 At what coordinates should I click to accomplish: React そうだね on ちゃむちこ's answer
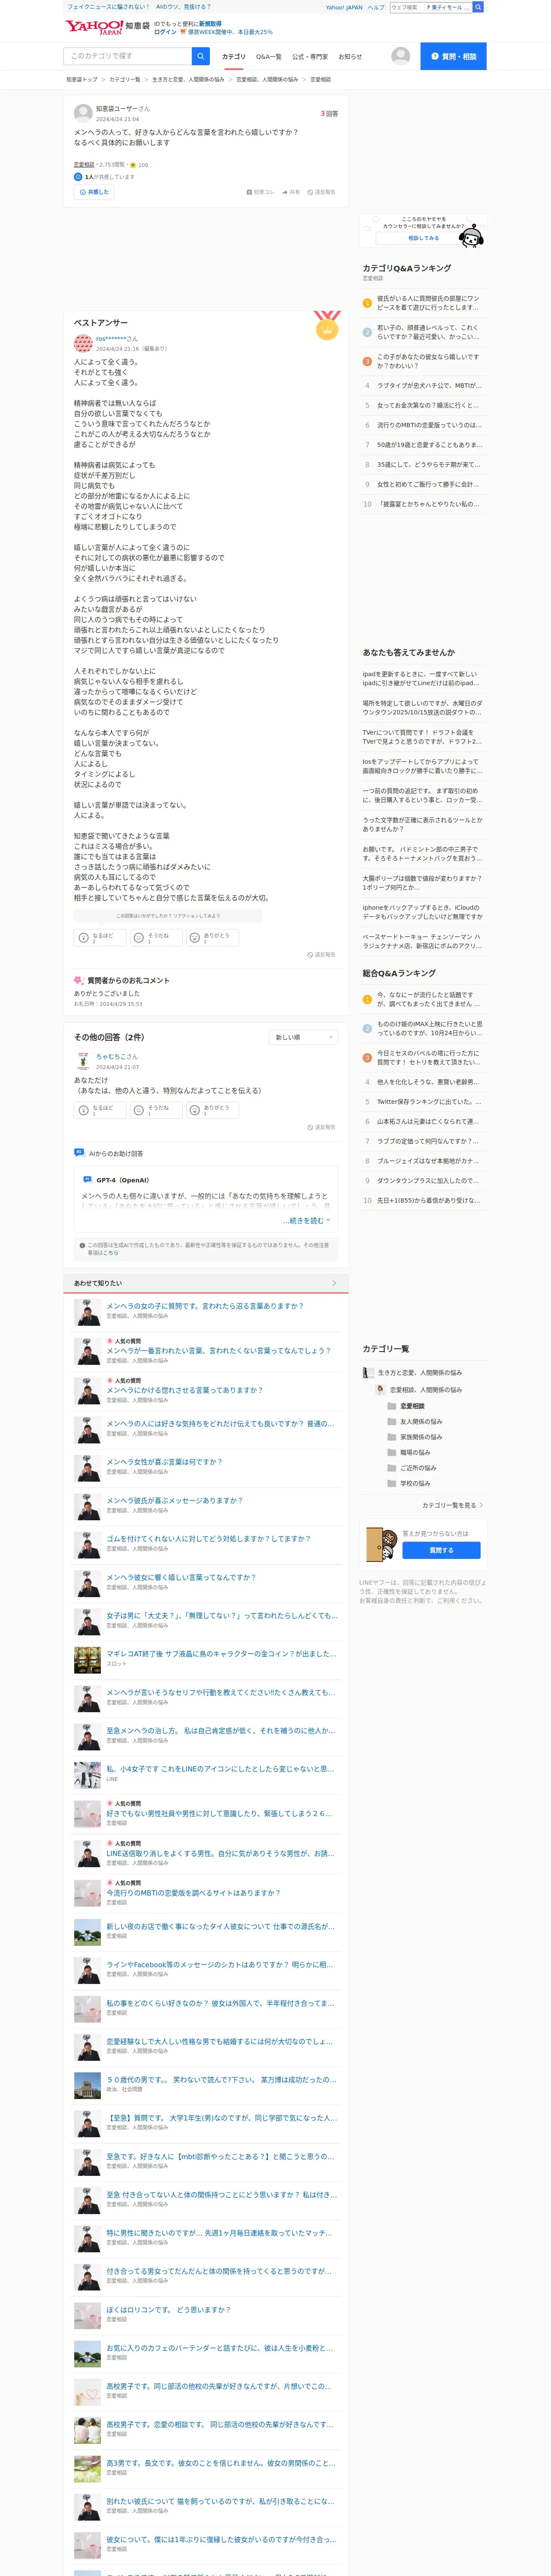click(x=156, y=1109)
